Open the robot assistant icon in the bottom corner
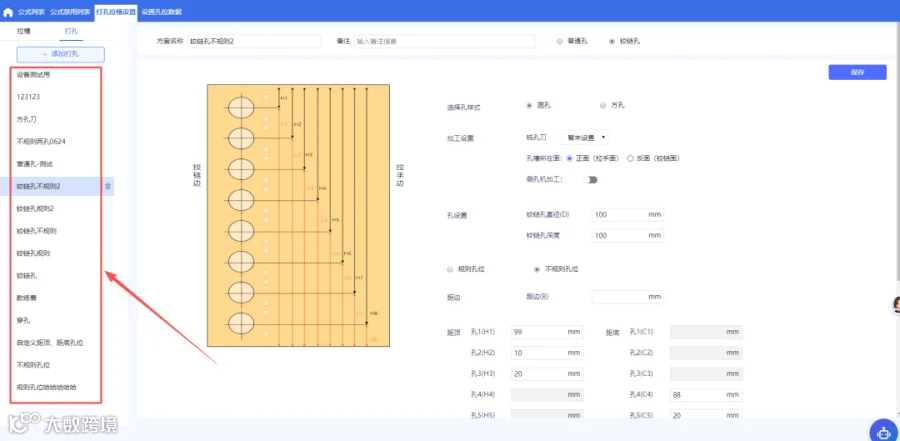Screen dimensions: 900x441 click(x=883, y=431)
